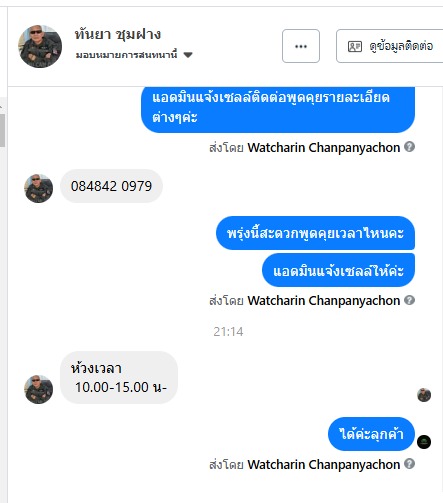Click the left scrollbar thumb
This screenshot has width=443, height=503.
point(2,130)
